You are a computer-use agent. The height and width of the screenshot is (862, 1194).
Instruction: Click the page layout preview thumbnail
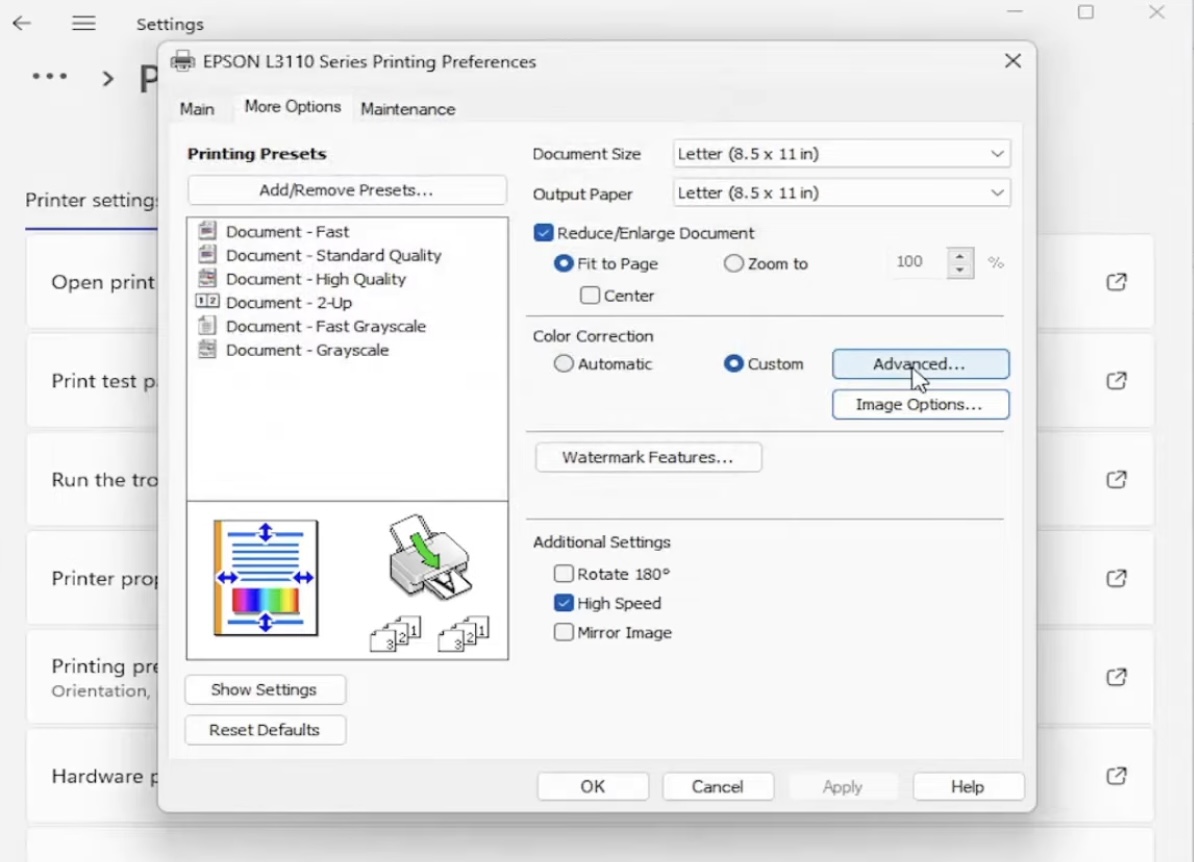pos(266,578)
